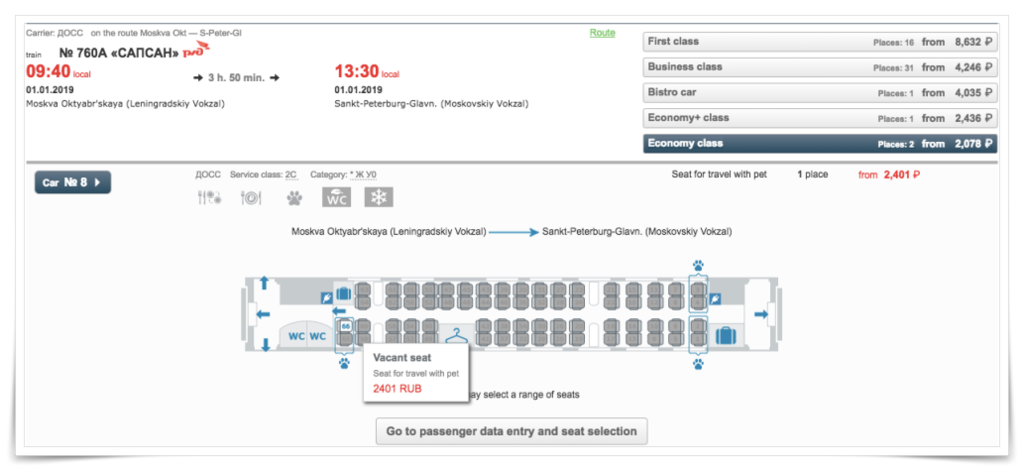1024x471 pixels.
Task: Select vacant seat 66 in car map
Action: tap(345, 325)
